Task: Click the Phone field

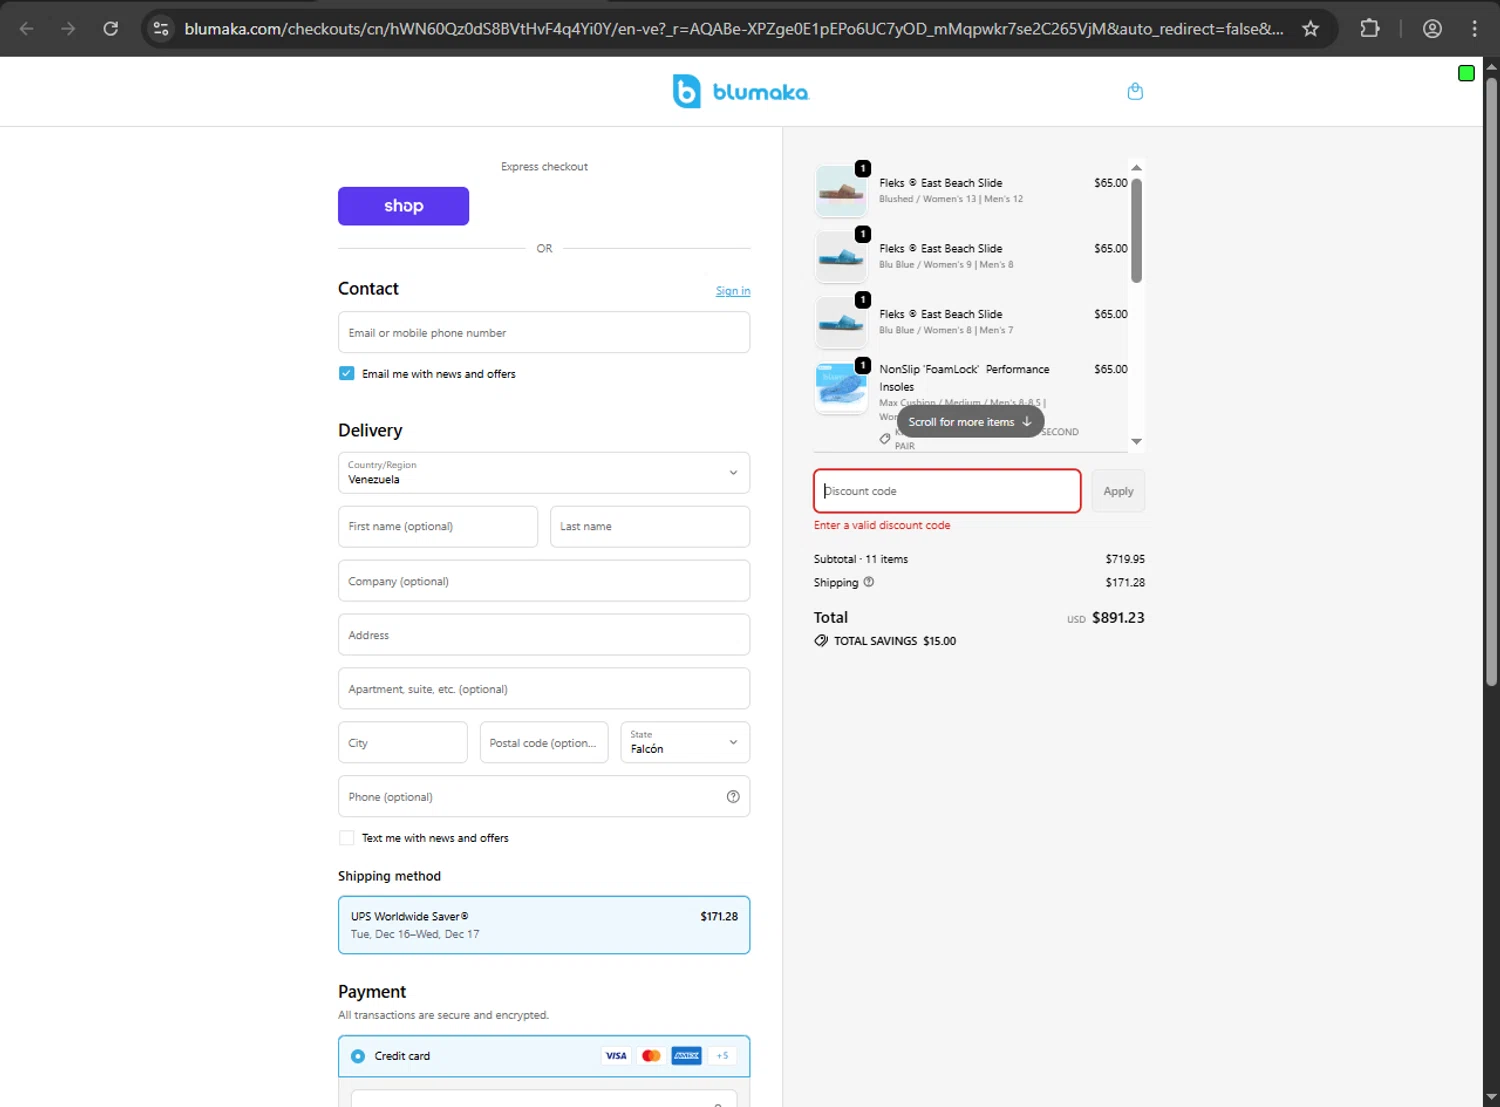Action: tap(544, 797)
